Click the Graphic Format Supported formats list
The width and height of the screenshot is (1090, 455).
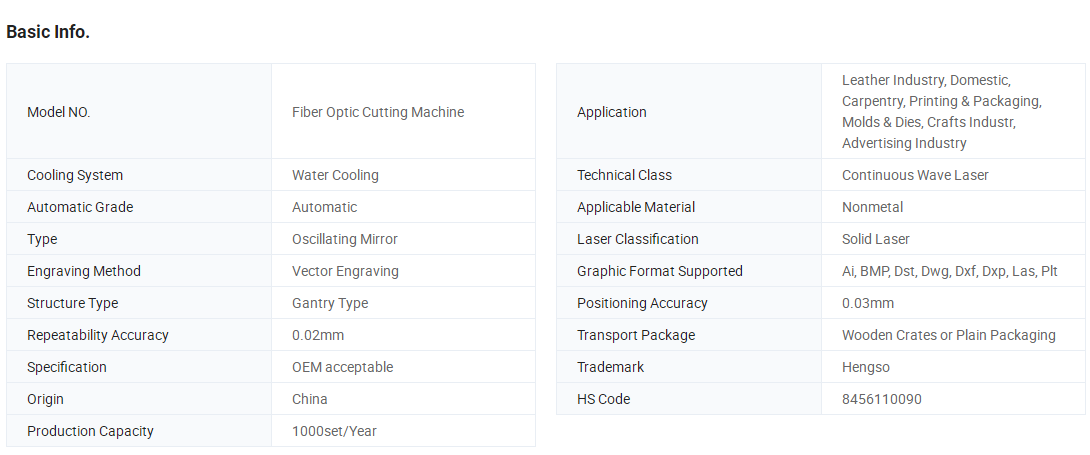pyautogui.click(x=950, y=271)
